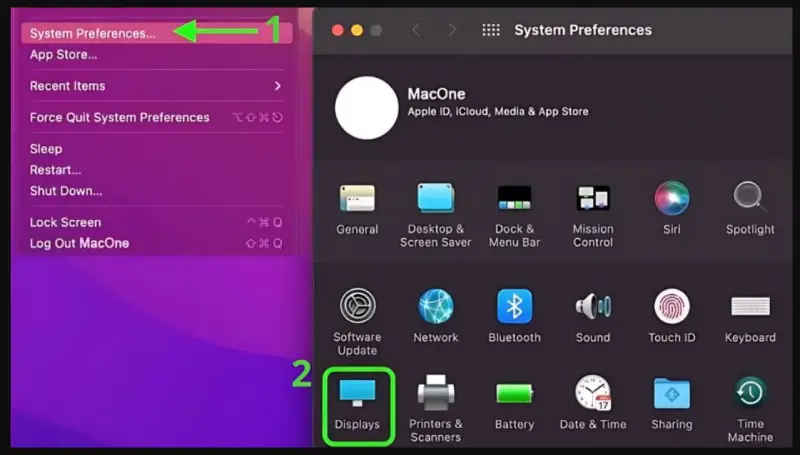Open Date & Time preferences

click(593, 403)
